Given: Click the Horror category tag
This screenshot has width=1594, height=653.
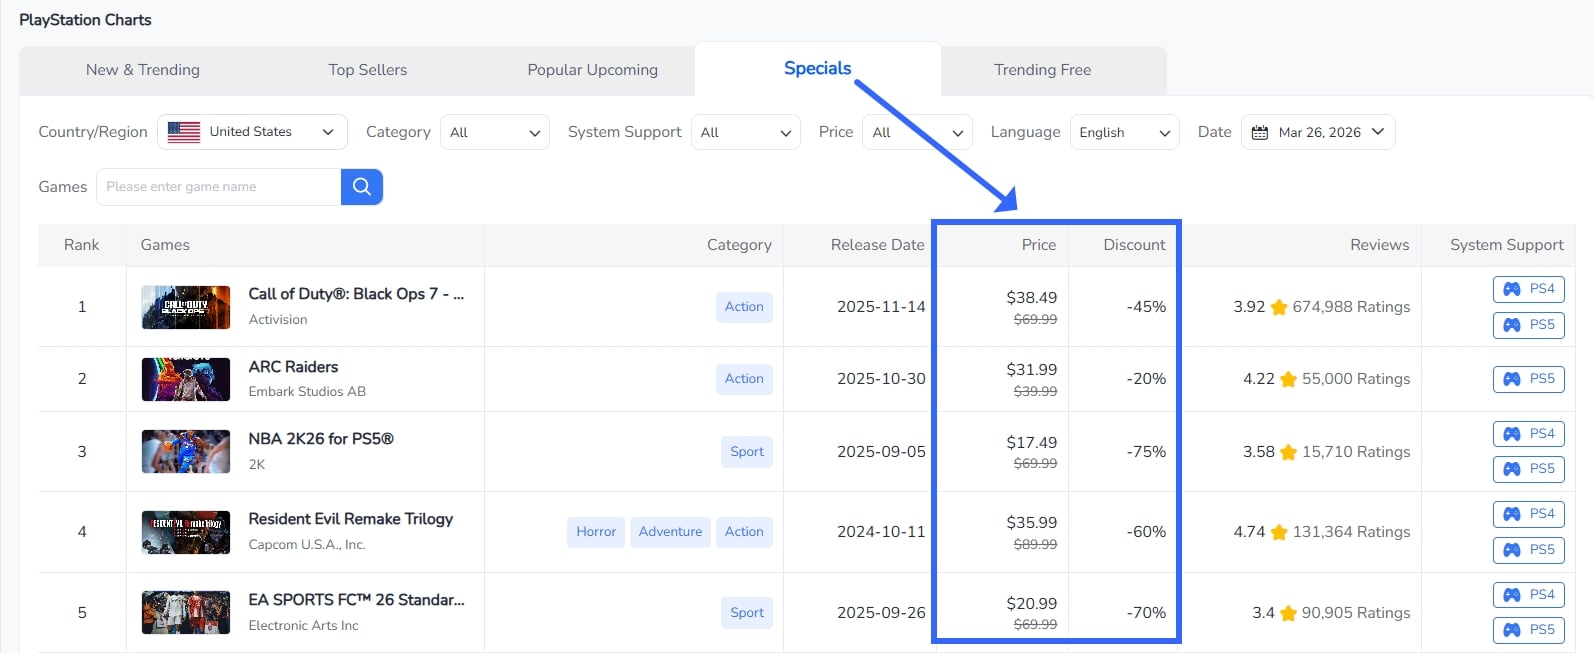Looking at the screenshot, I should [596, 532].
